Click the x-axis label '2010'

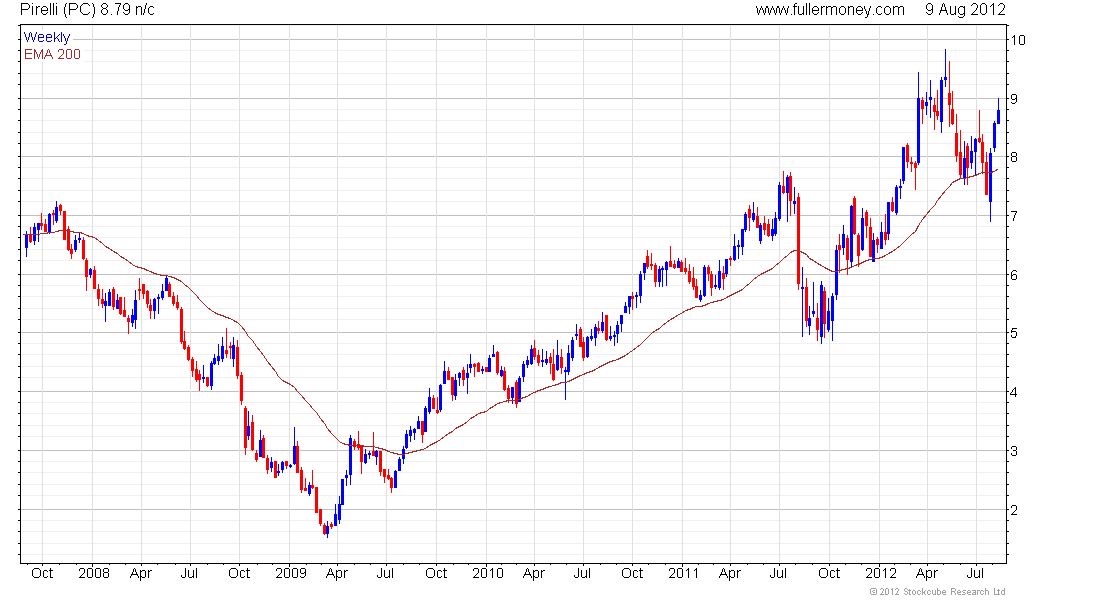[488, 573]
